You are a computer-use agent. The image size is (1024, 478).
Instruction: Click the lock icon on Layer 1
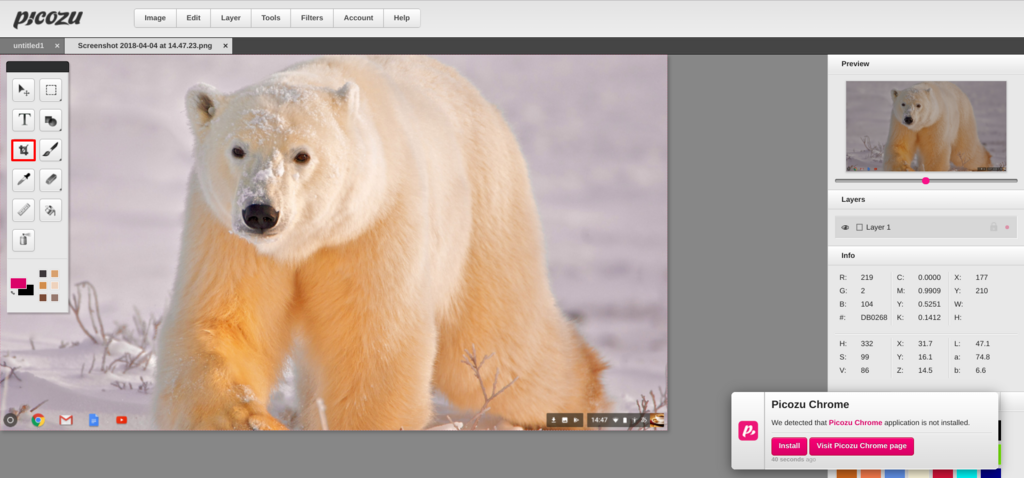pyautogui.click(x=993, y=227)
